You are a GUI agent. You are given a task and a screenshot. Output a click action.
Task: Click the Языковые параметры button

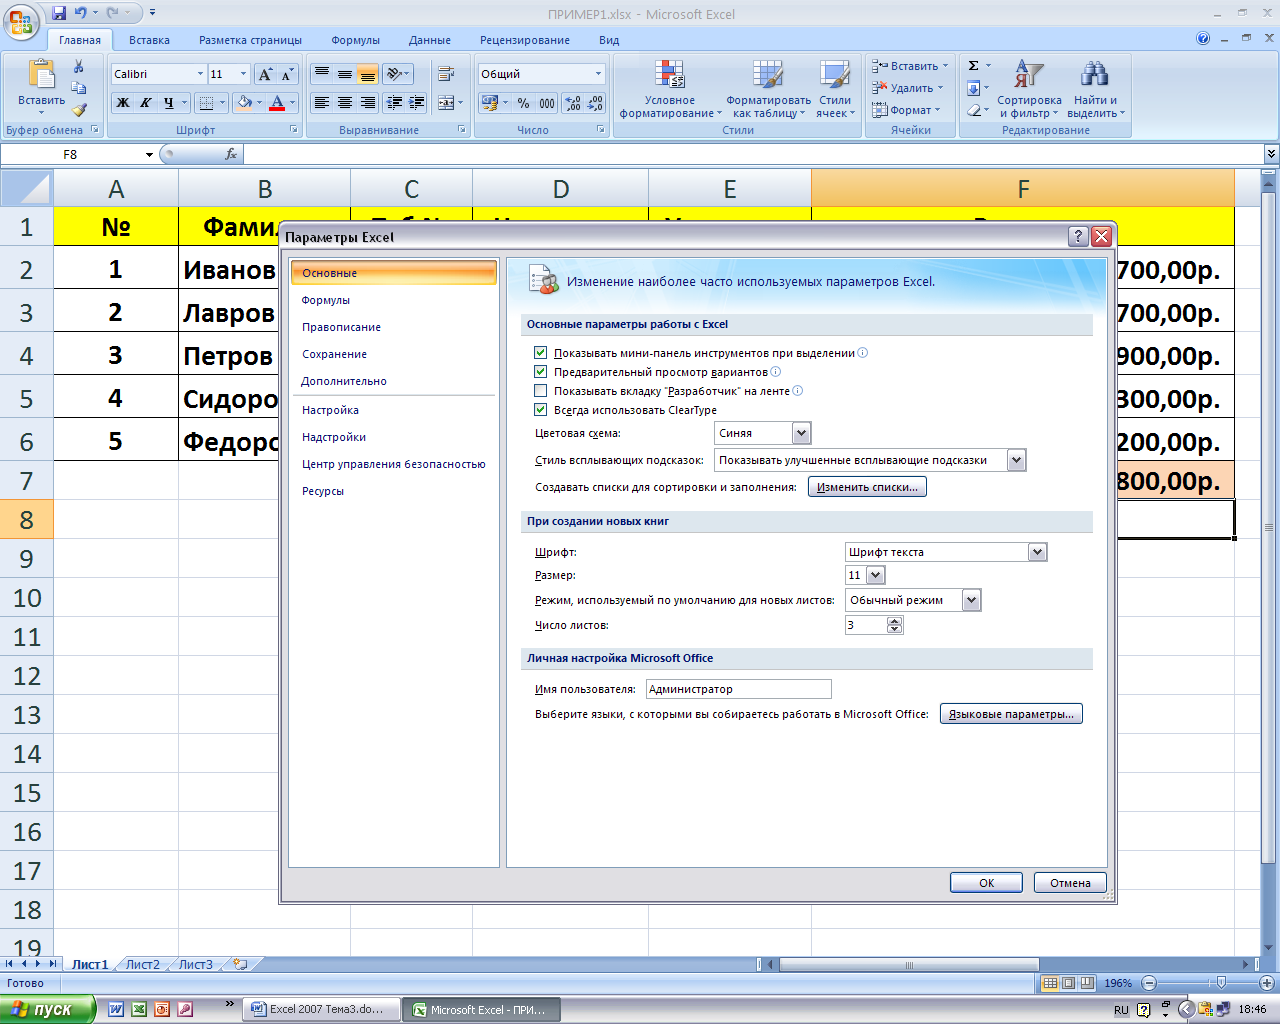tap(1011, 714)
